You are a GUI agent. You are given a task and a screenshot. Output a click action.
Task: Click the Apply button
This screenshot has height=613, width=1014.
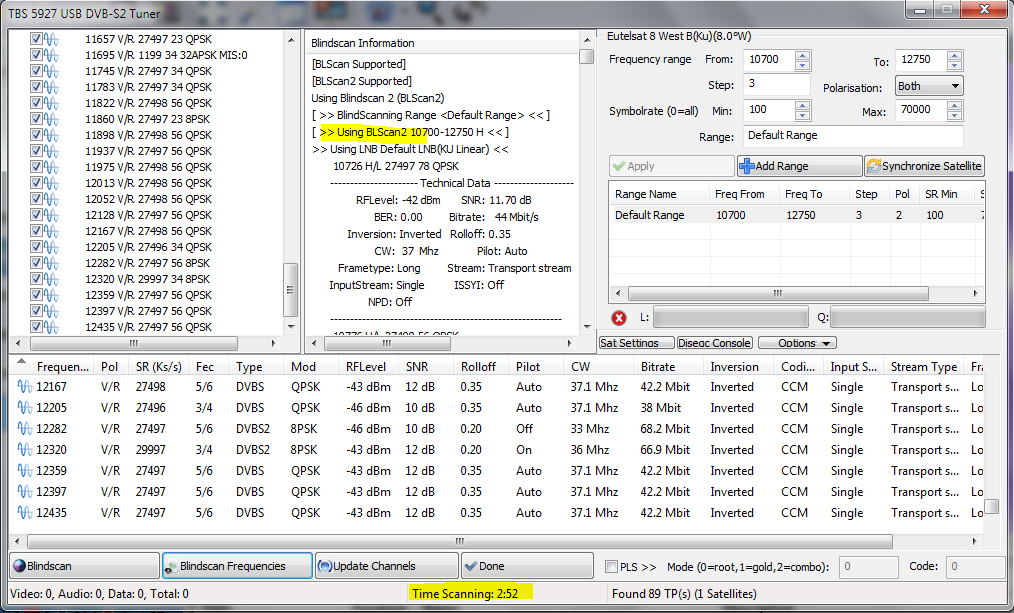point(671,166)
